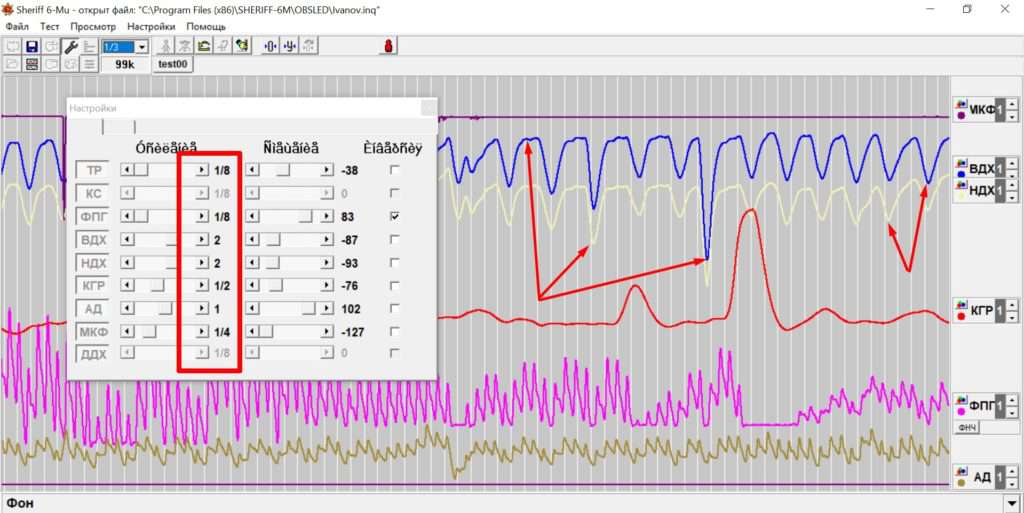Click the vertical Y-centering icon
The image size is (1024, 513).
[290, 47]
